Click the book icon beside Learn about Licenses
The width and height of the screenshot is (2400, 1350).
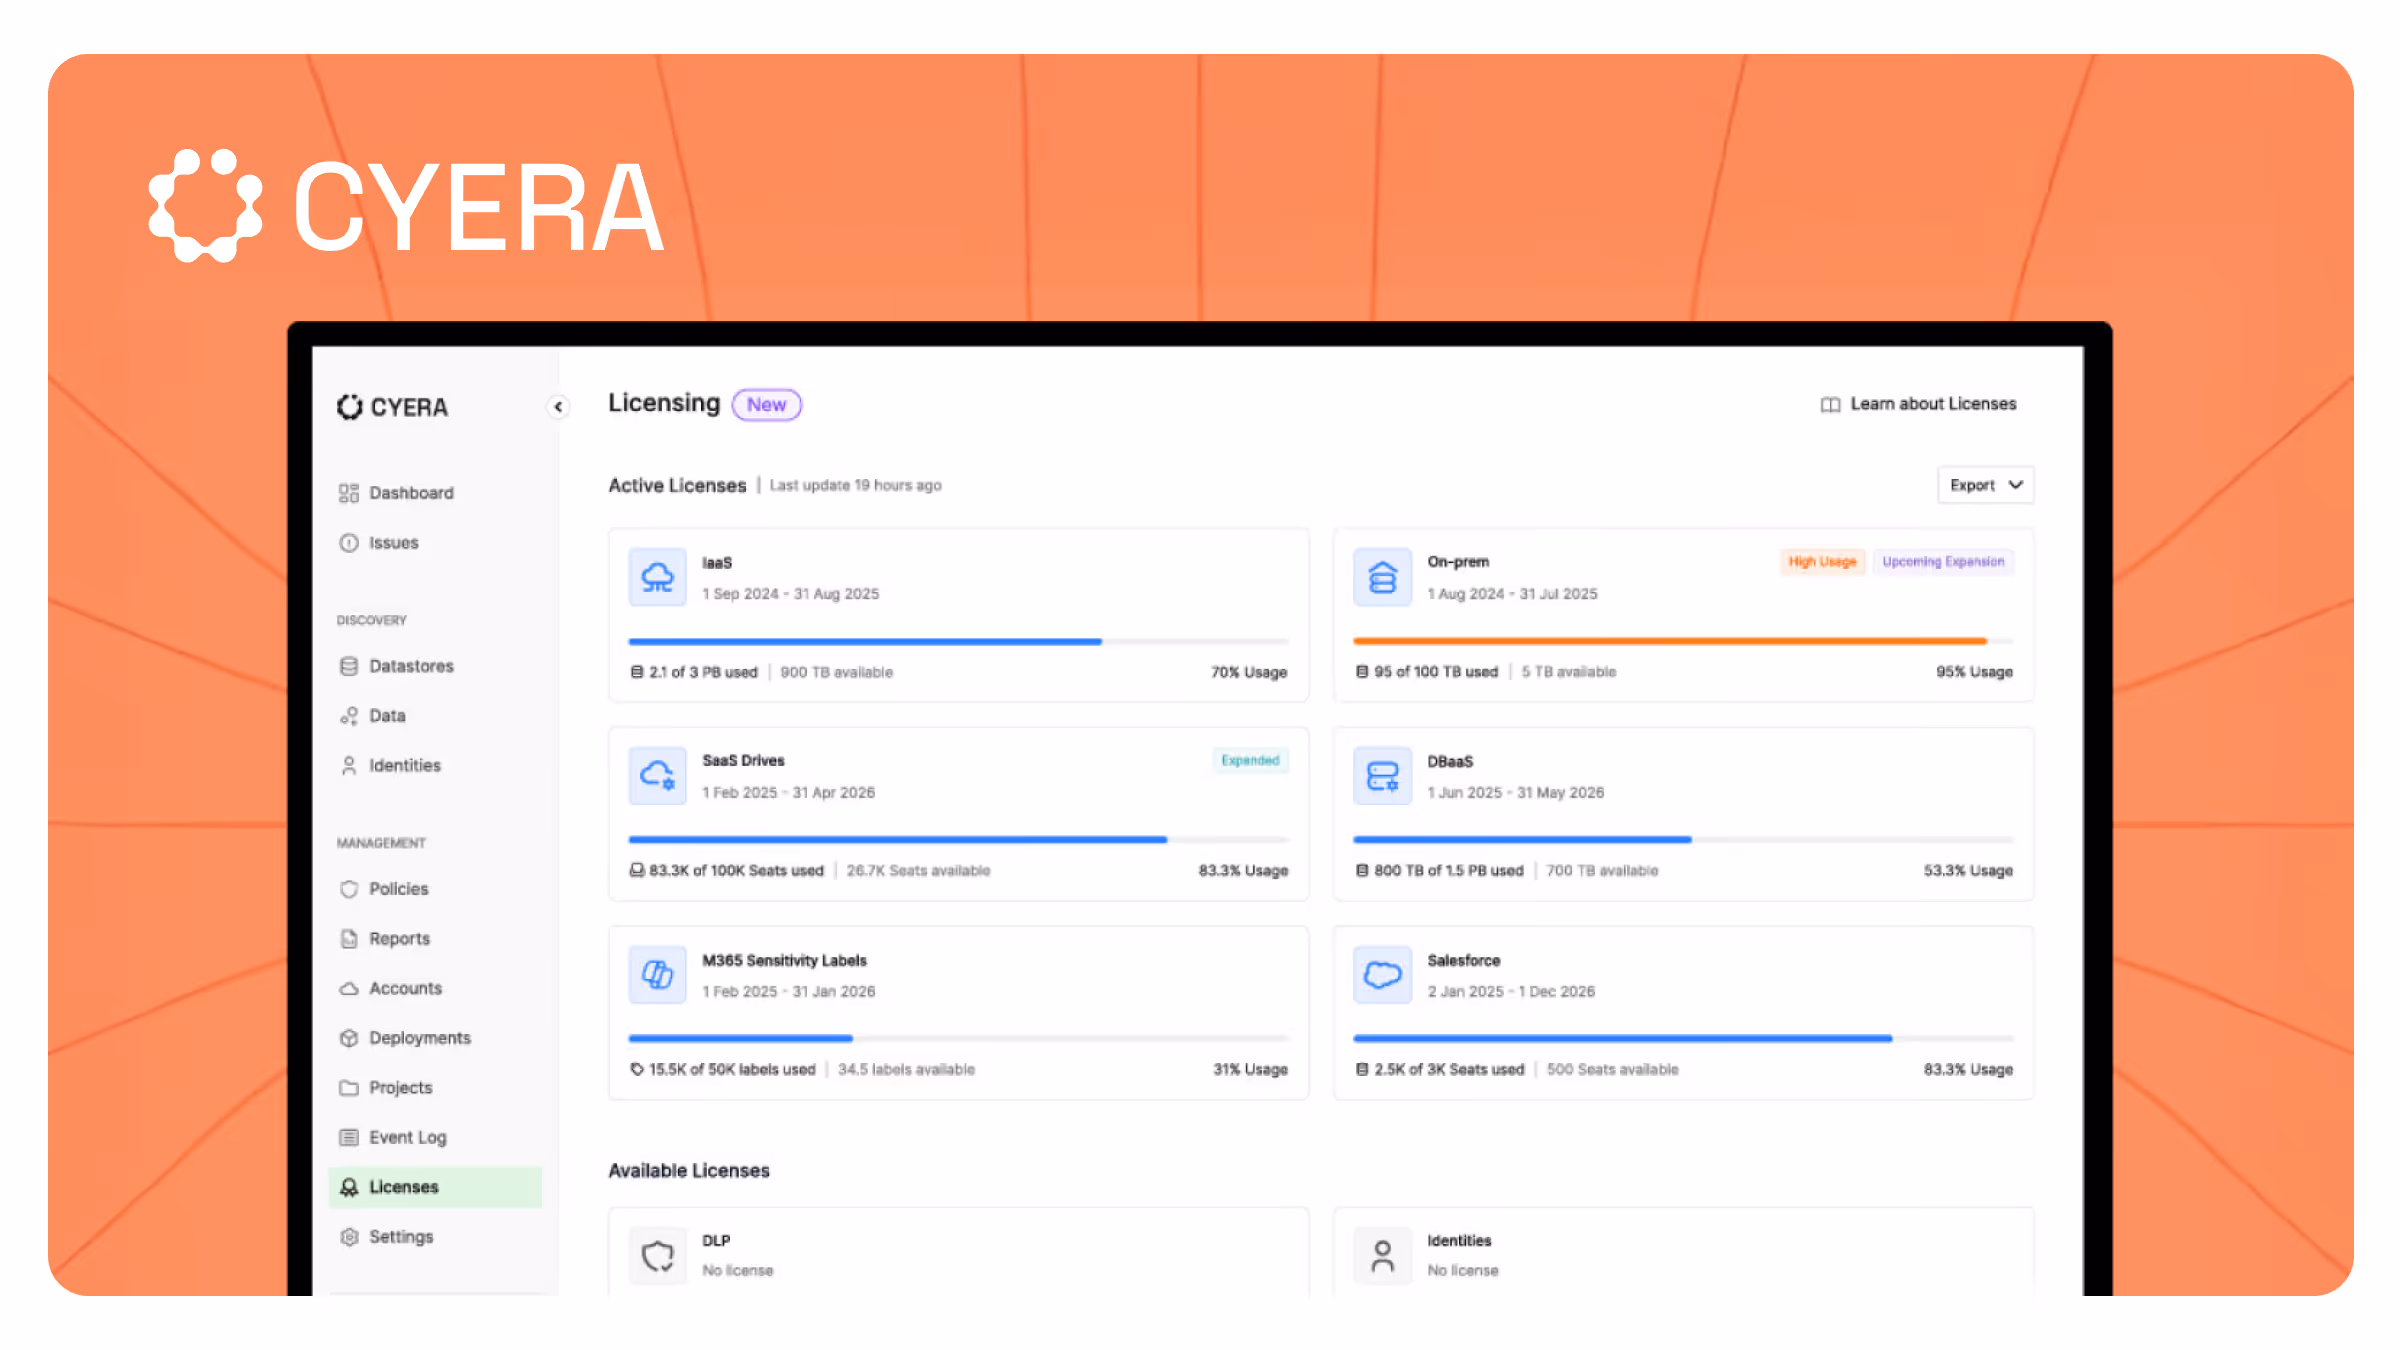[1830, 405]
